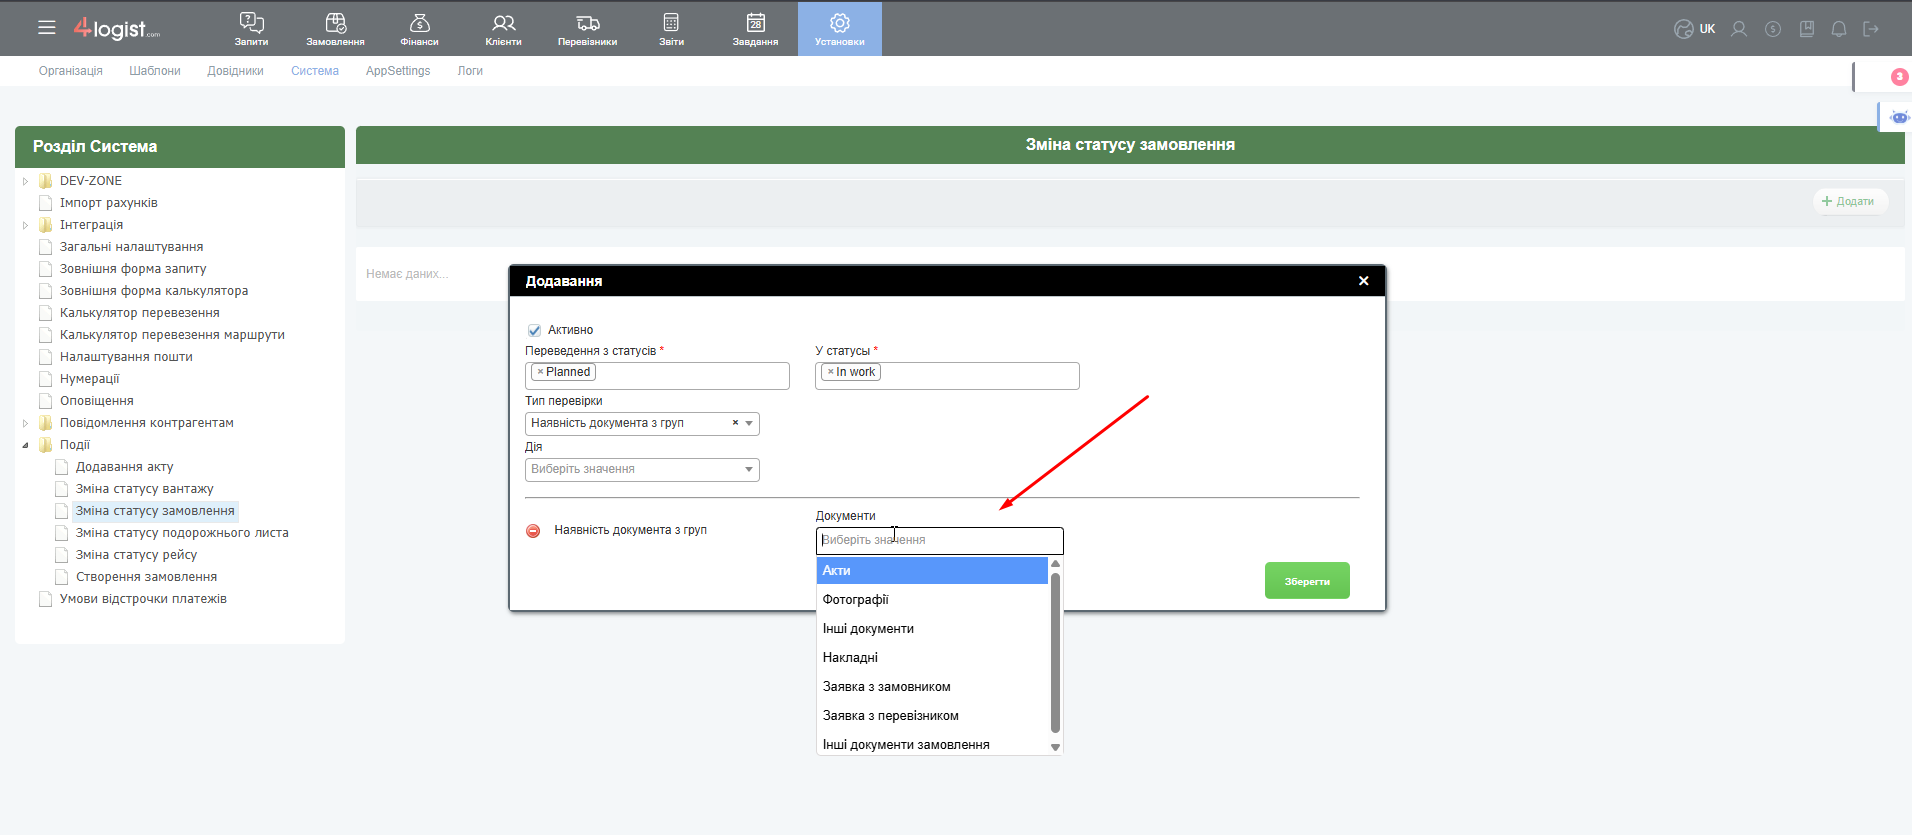Remove the In work status tag

point(830,372)
